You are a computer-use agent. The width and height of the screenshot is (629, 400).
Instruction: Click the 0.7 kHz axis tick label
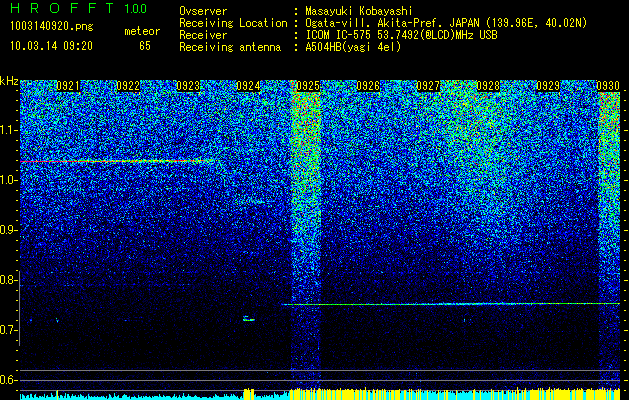(8, 330)
